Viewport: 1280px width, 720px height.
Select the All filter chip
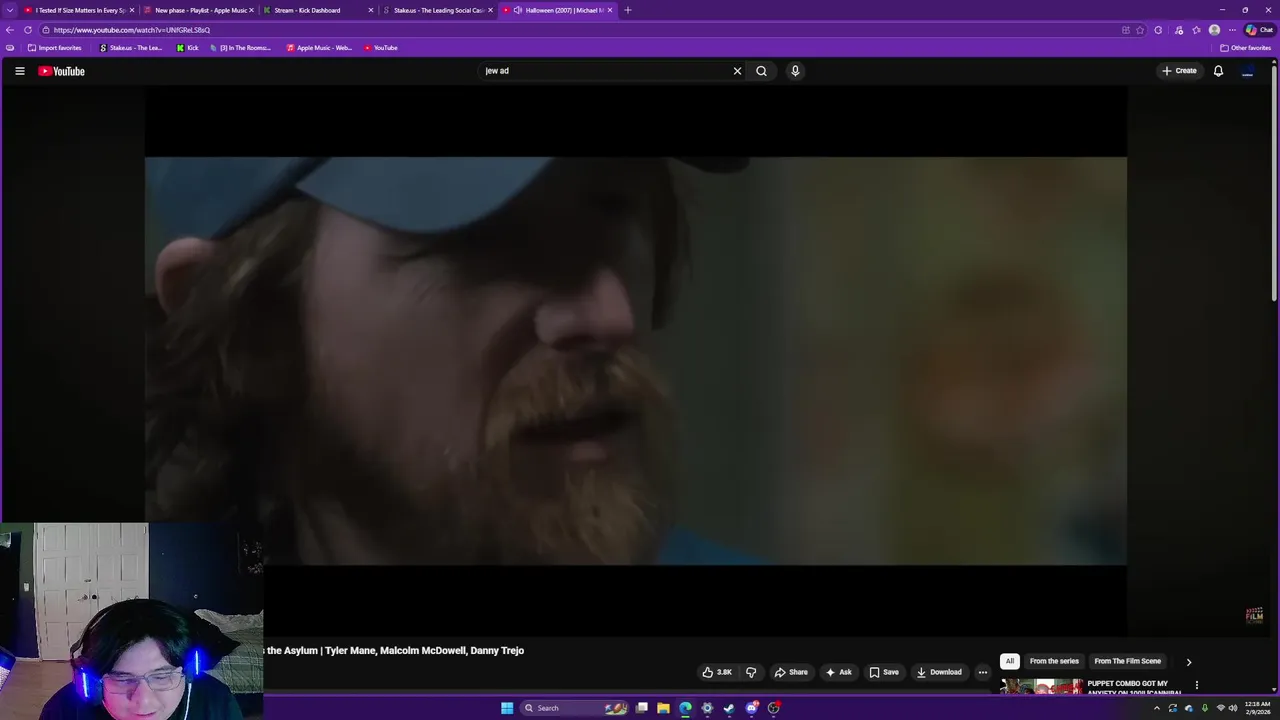[x=1009, y=661]
